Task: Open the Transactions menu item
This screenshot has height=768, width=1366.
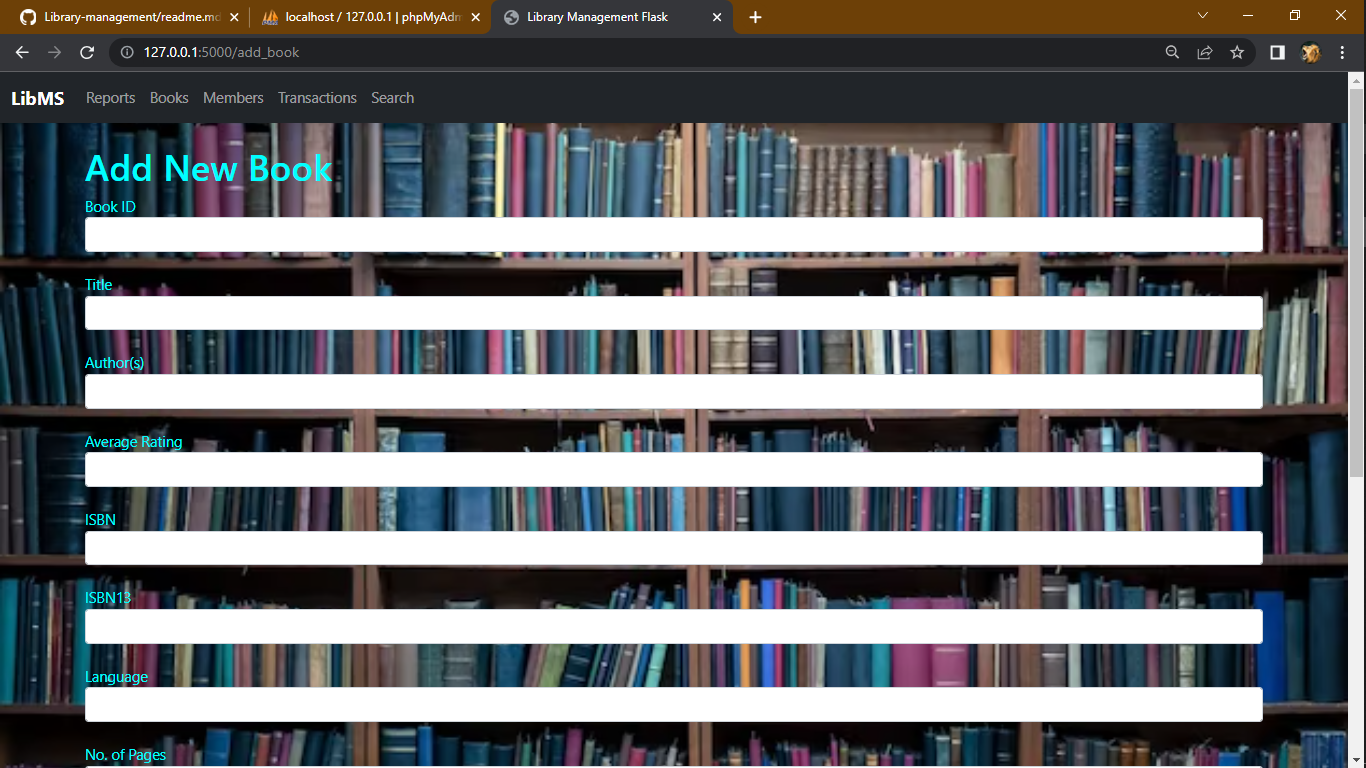Action: coord(317,97)
